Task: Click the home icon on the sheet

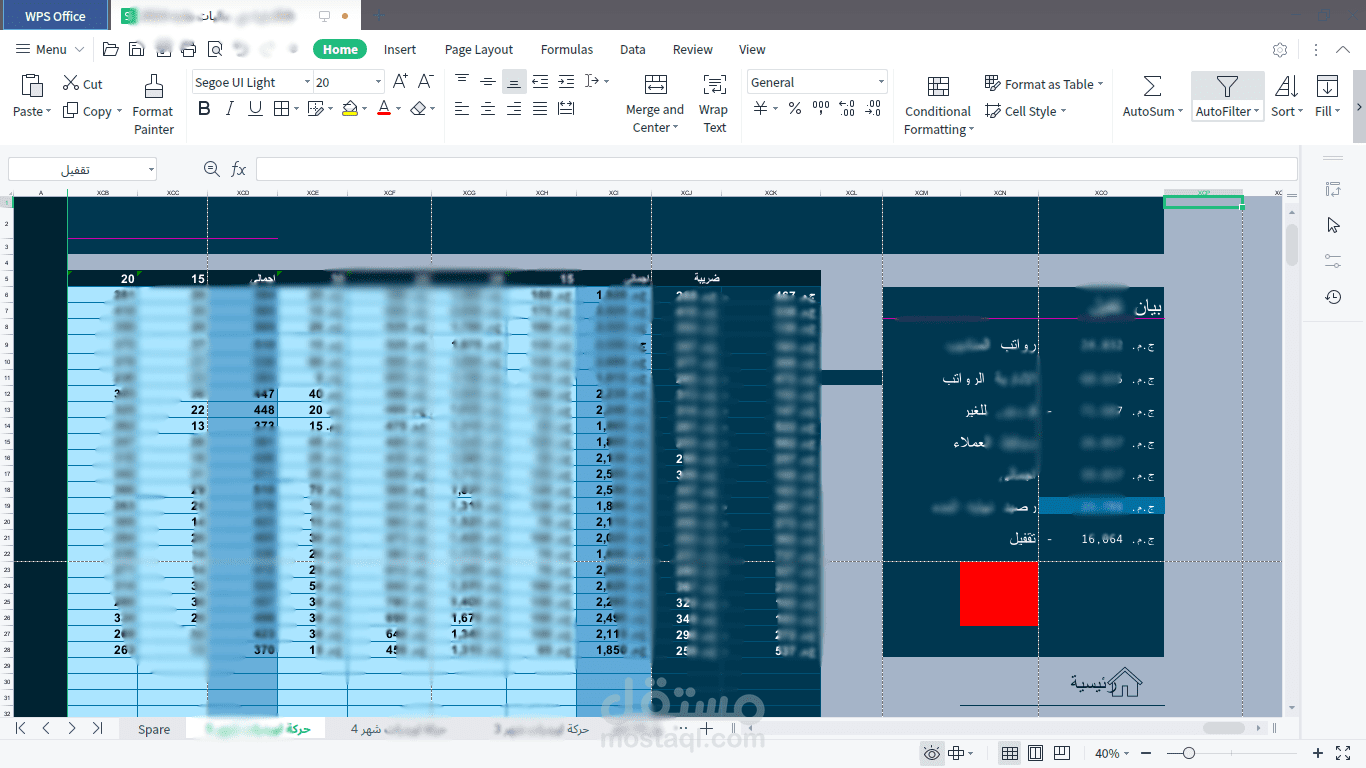Action: (1125, 683)
